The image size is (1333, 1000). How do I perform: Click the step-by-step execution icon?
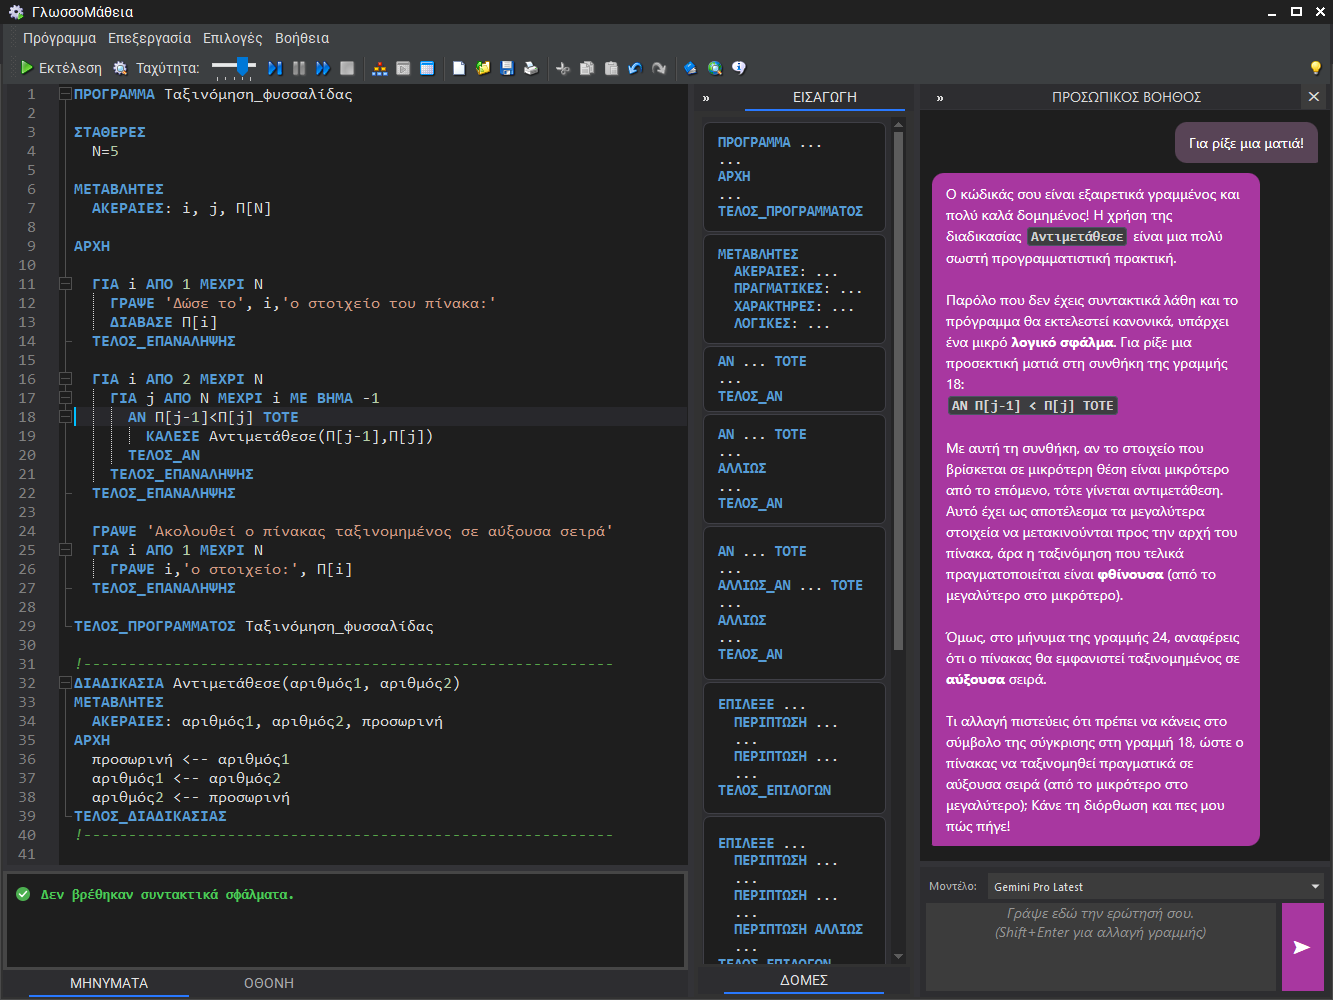(x=274, y=68)
